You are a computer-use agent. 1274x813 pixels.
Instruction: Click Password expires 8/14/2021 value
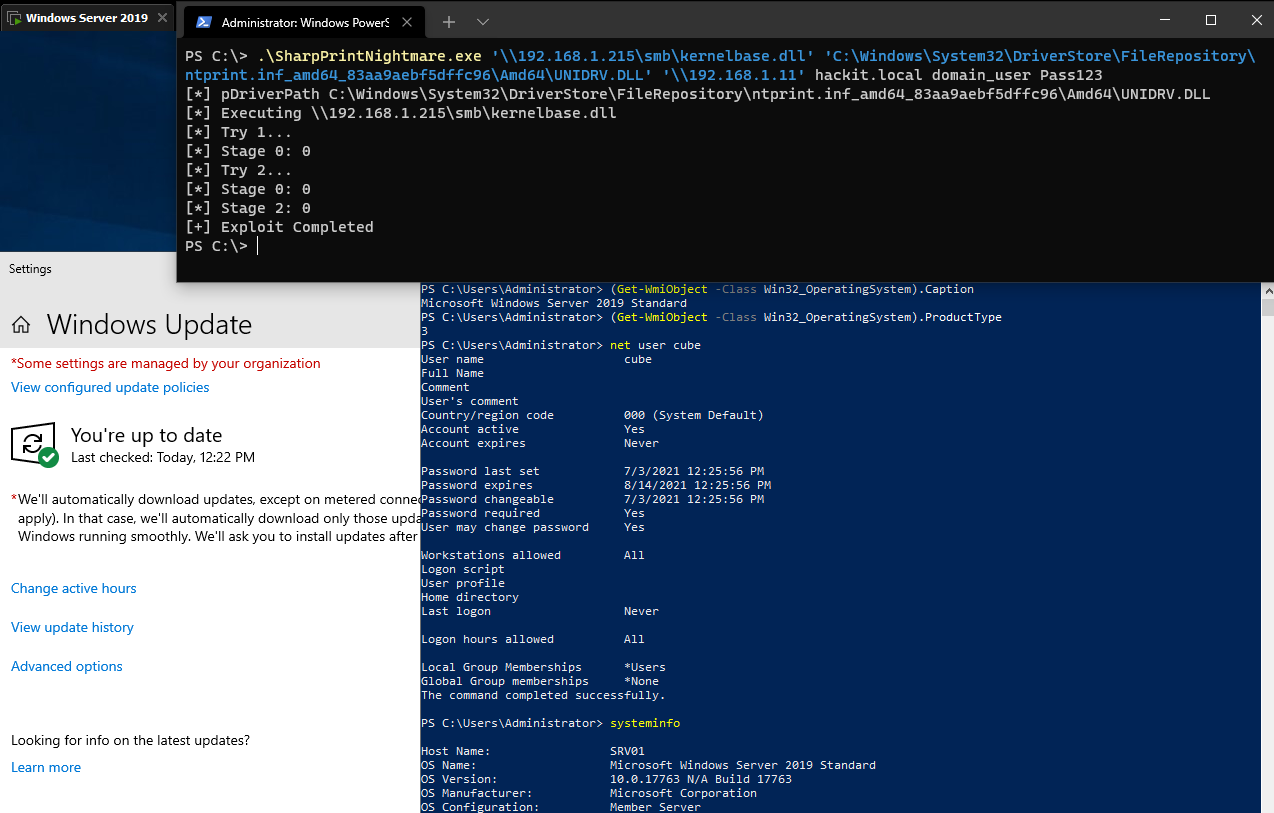point(697,485)
